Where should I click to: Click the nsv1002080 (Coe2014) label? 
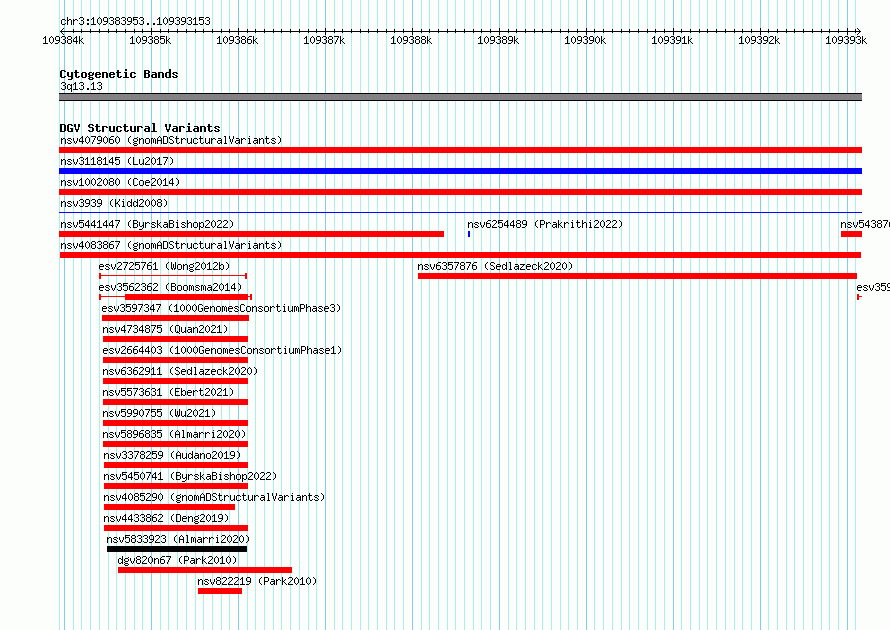click(120, 182)
